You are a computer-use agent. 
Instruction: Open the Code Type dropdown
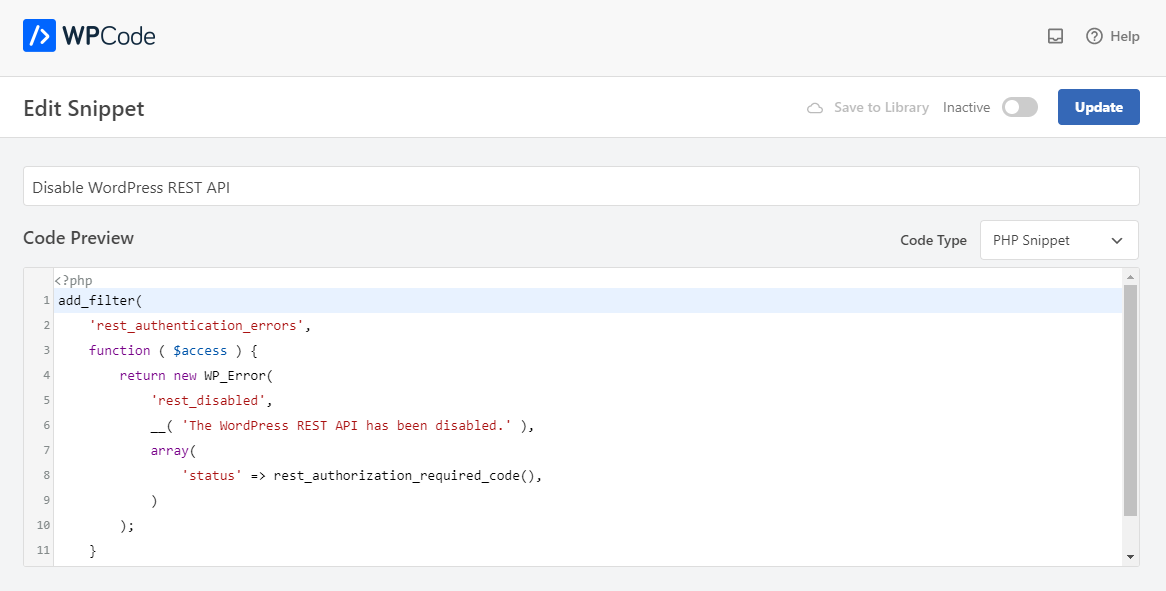(1059, 240)
